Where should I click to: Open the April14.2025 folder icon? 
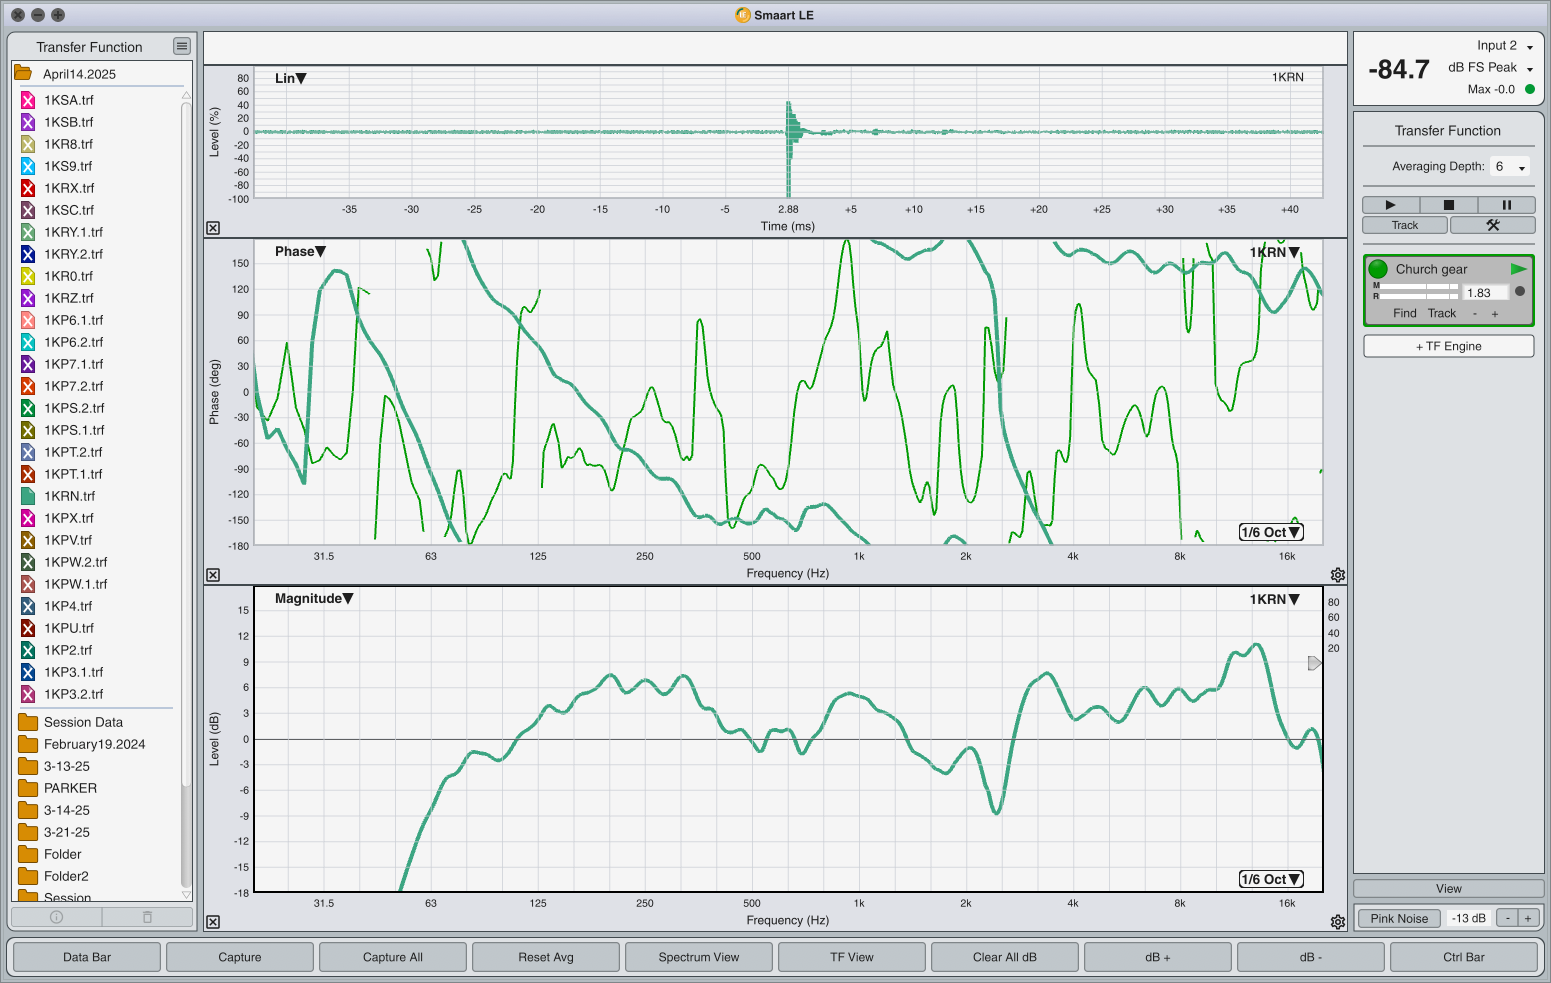22,73
